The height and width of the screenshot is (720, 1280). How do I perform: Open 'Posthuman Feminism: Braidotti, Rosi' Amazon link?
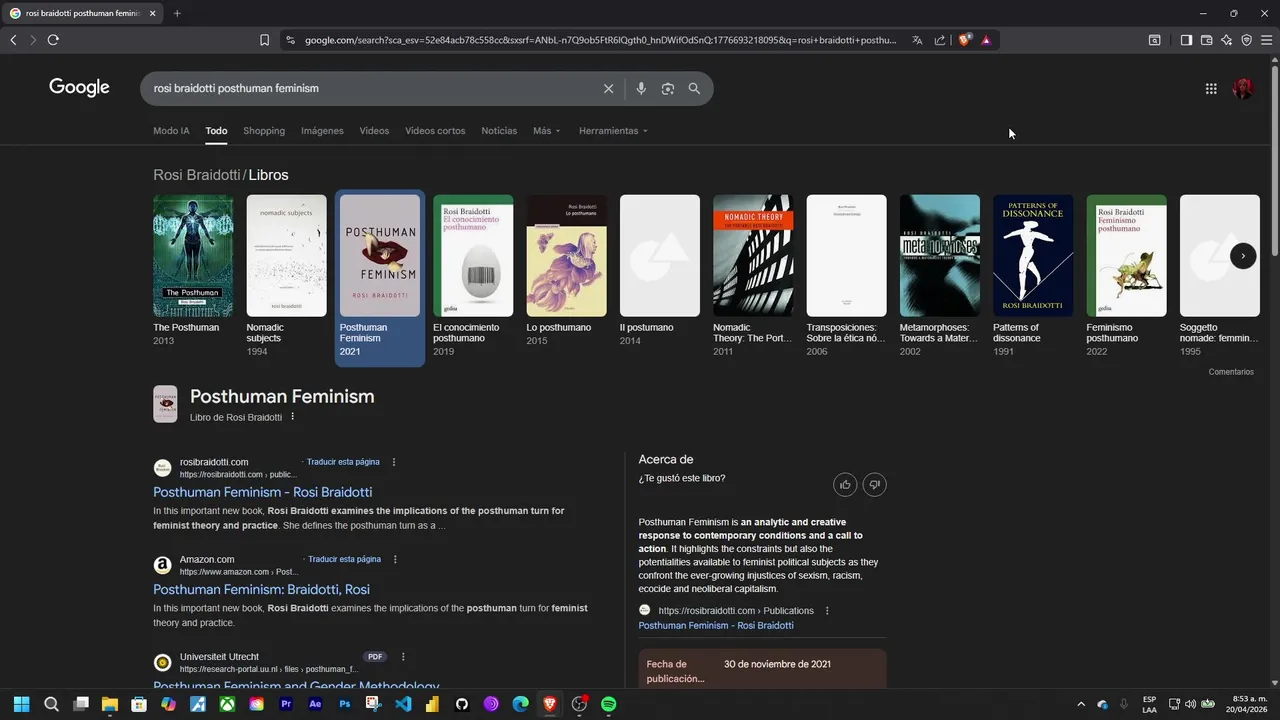(x=261, y=589)
